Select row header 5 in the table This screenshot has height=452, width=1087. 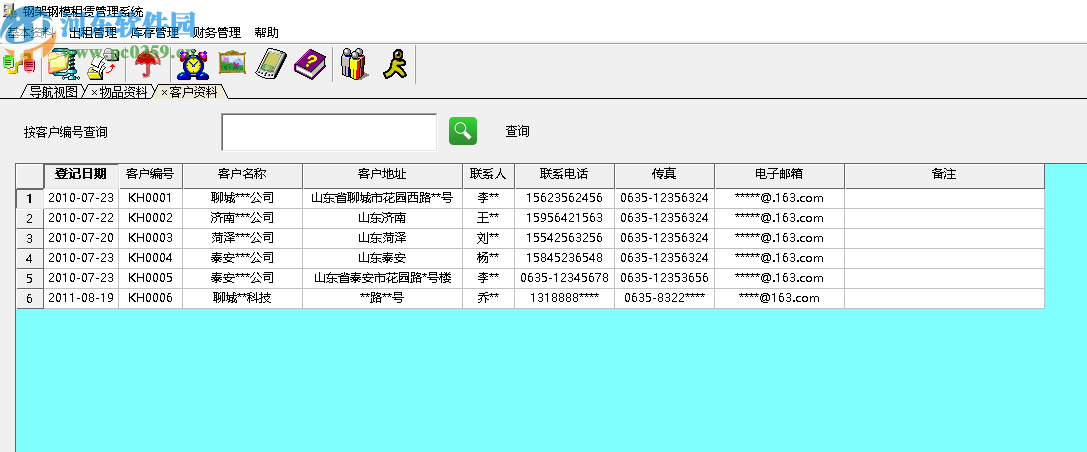pyautogui.click(x=30, y=279)
